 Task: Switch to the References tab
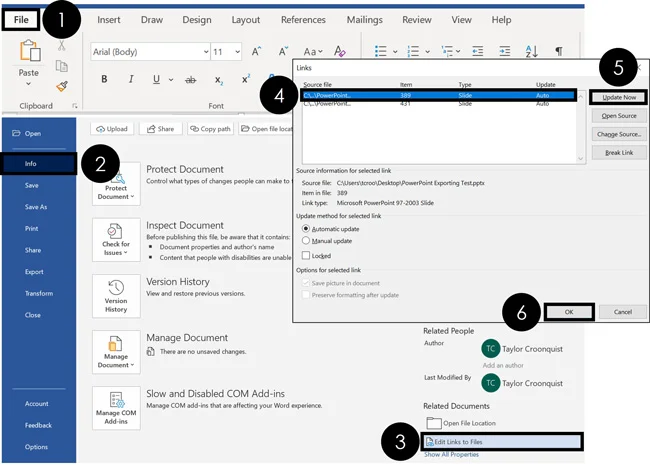click(x=303, y=19)
